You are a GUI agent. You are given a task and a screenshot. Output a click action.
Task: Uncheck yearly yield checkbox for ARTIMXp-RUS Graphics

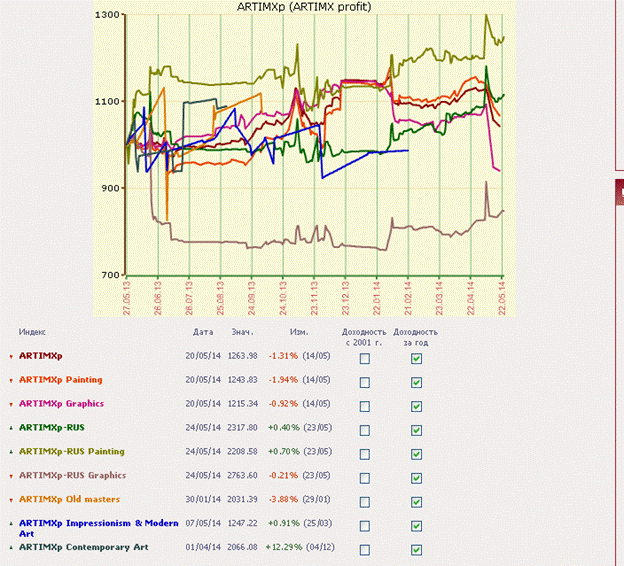click(x=416, y=478)
